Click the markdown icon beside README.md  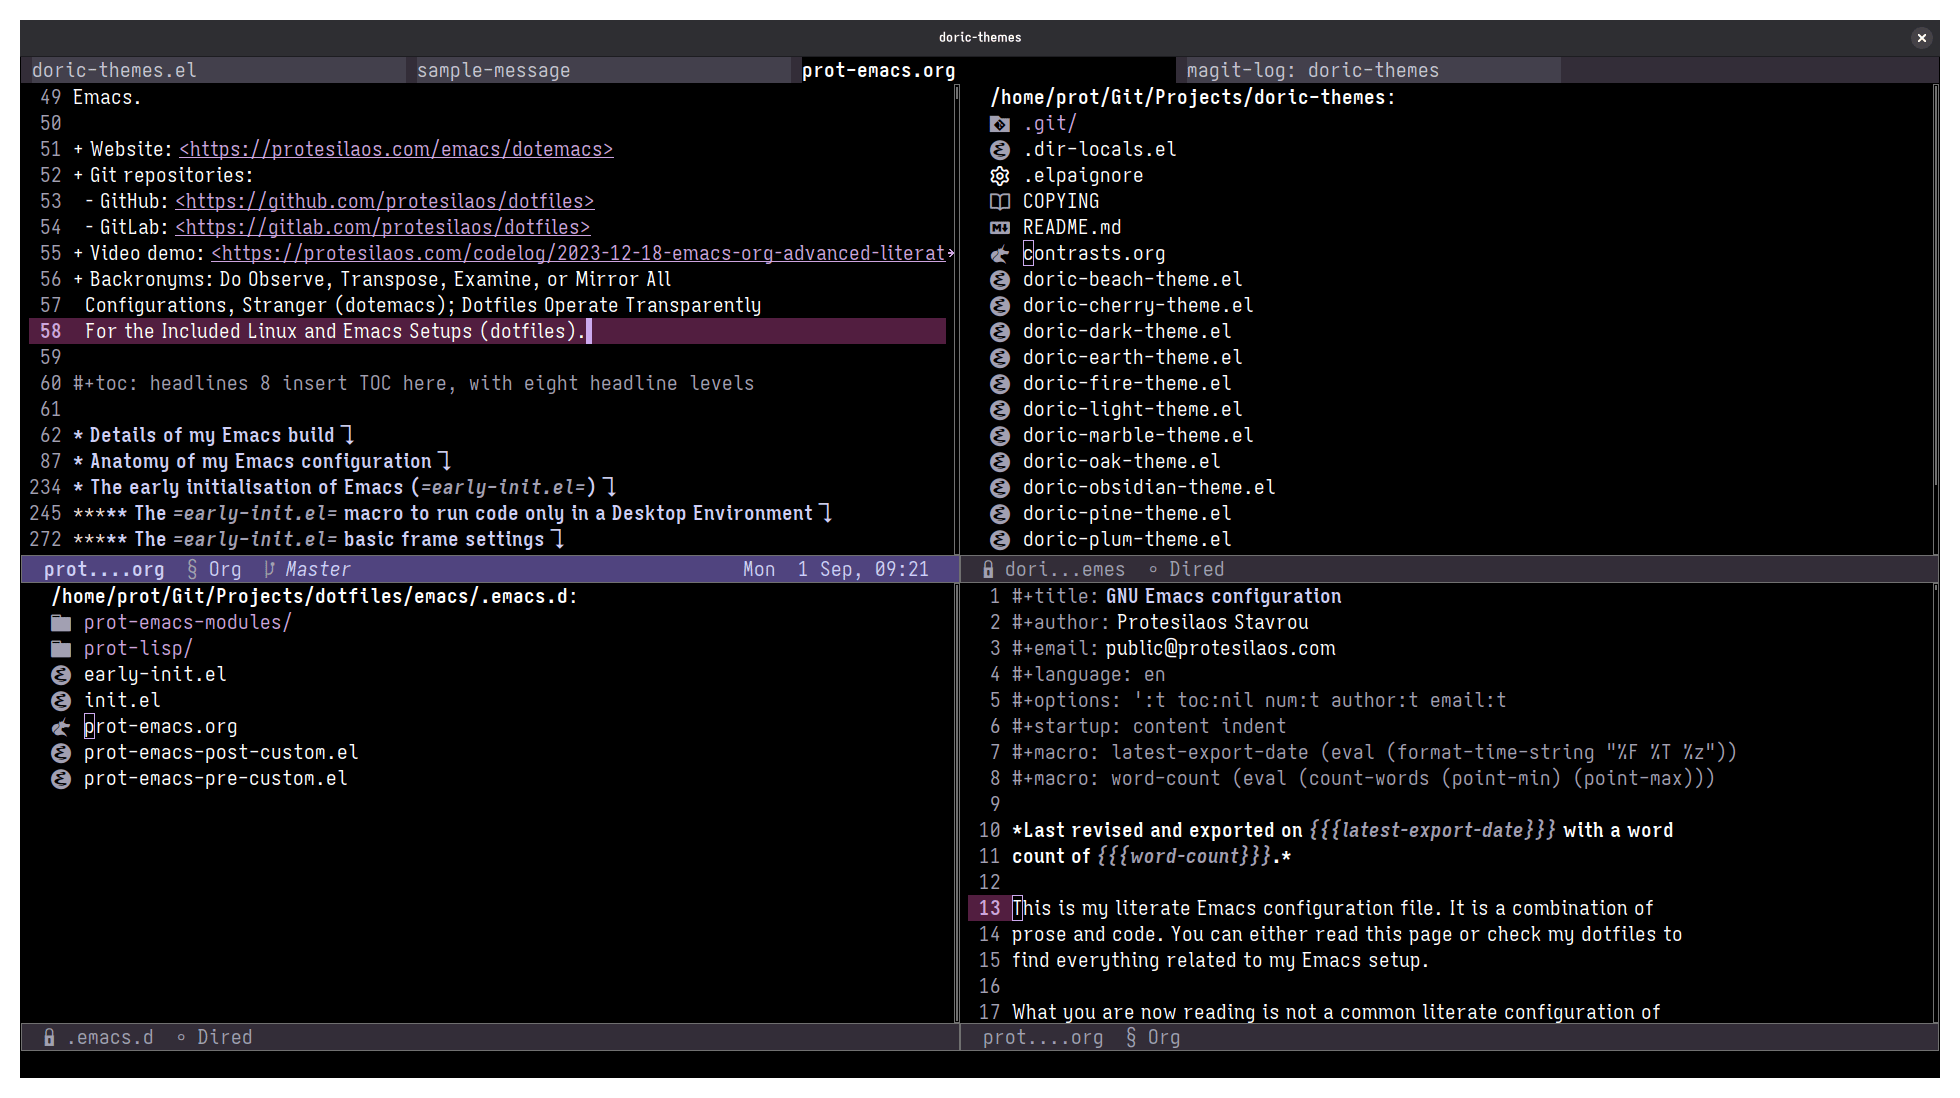pos(999,228)
